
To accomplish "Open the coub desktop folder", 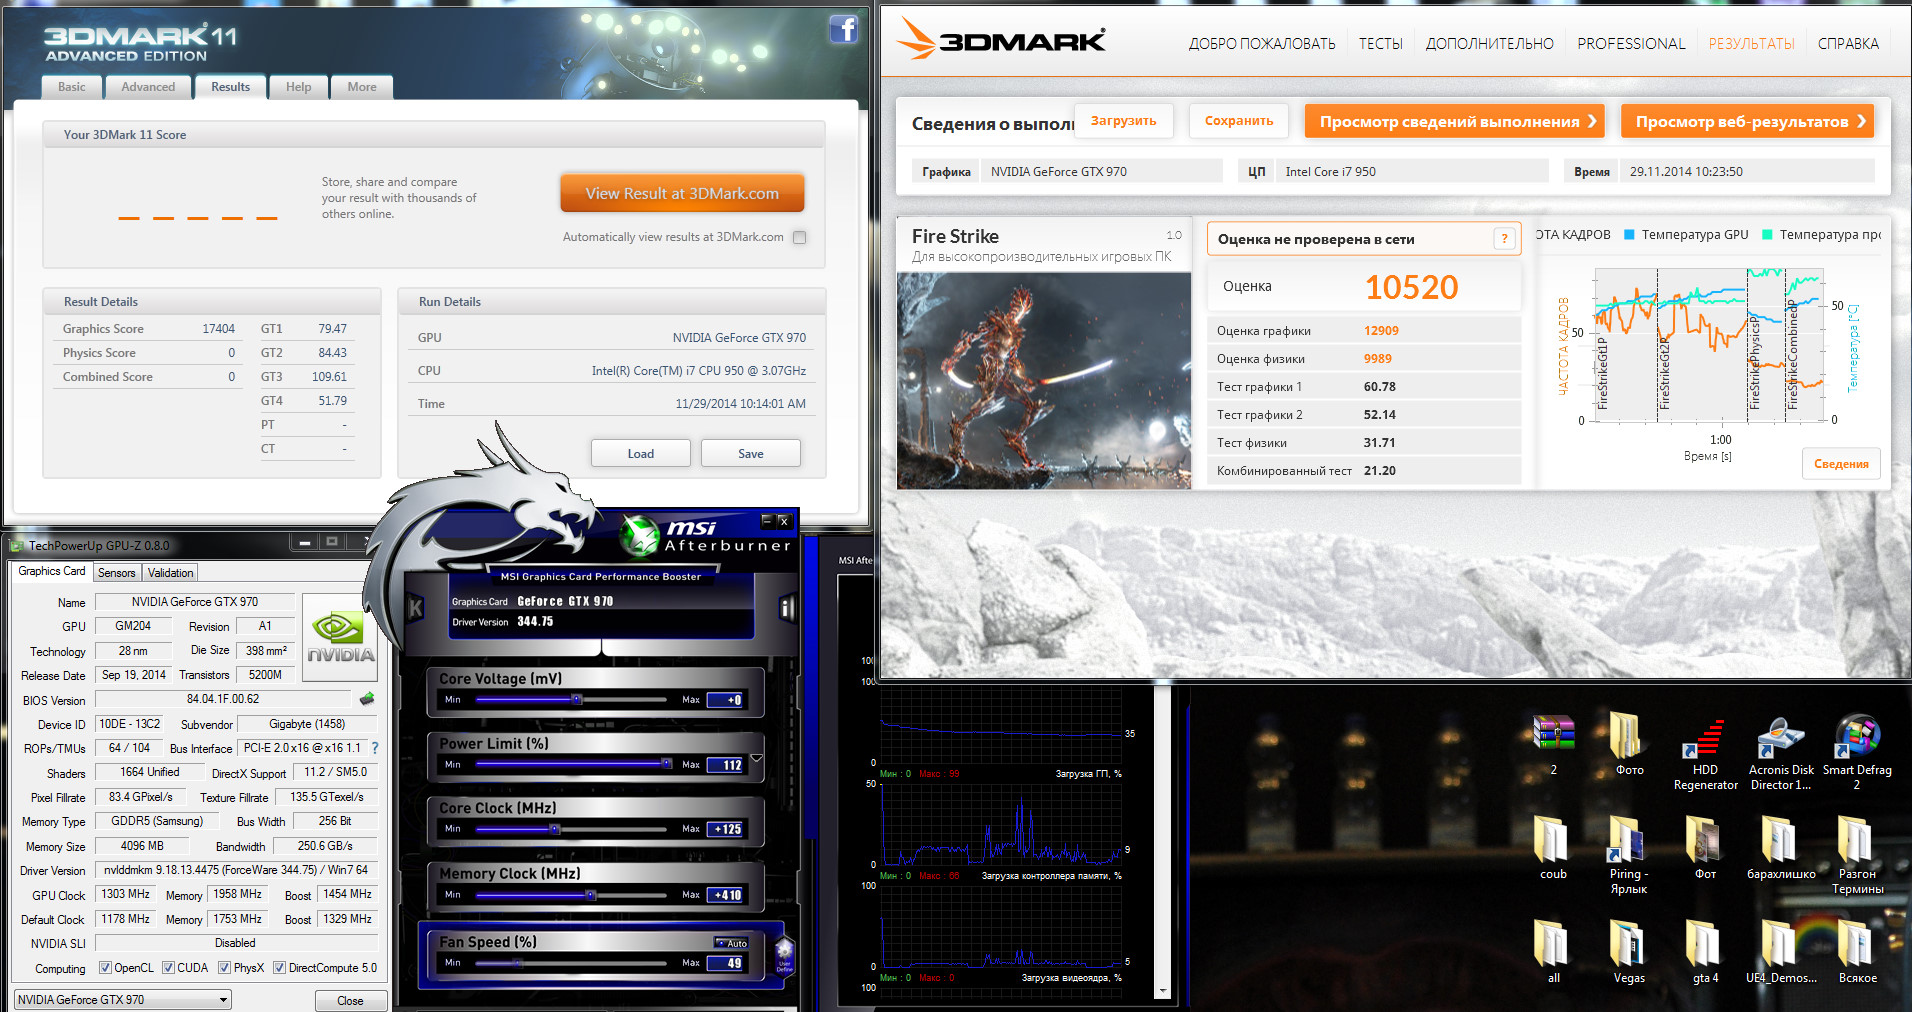I will pos(1553,849).
